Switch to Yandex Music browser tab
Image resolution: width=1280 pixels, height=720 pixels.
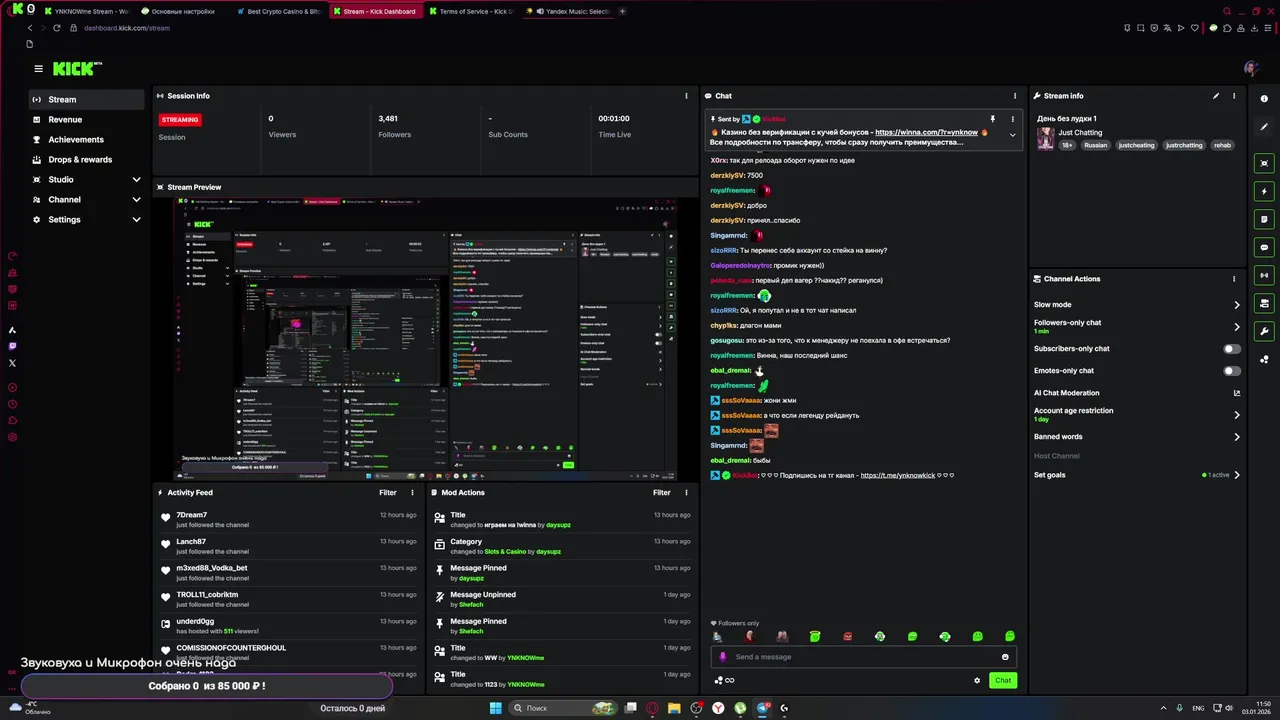coord(567,12)
